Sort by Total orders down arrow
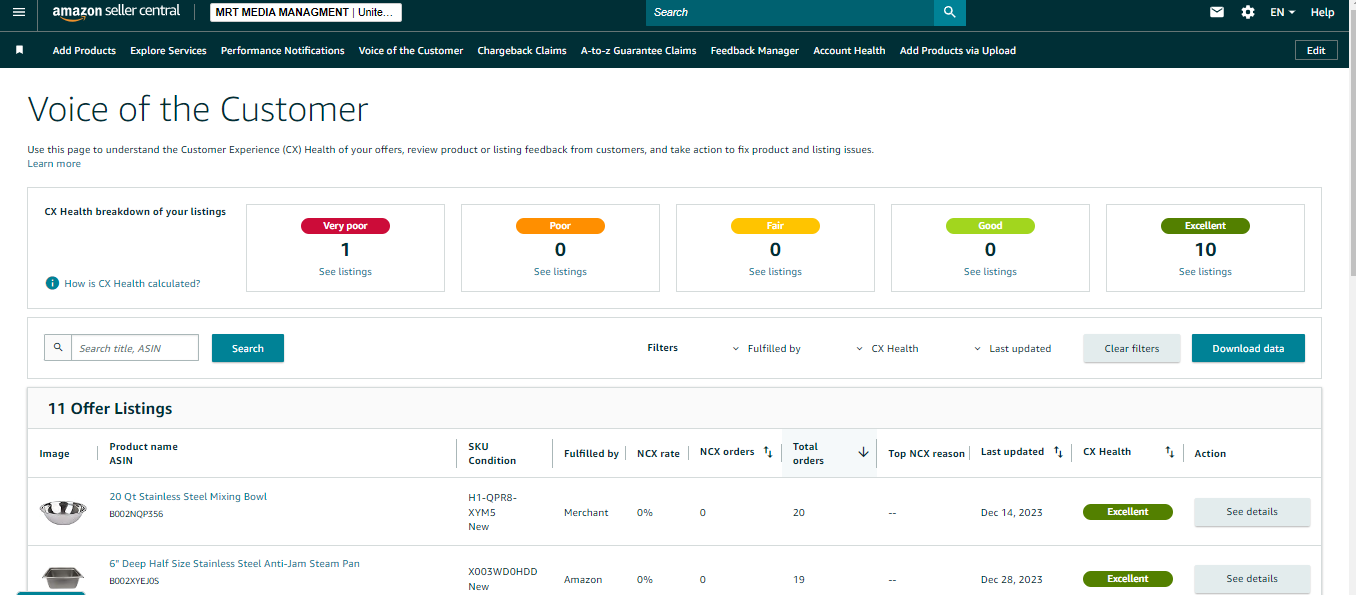Image resolution: width=1356 pixels, height=595 pixels. click(863, 452)
